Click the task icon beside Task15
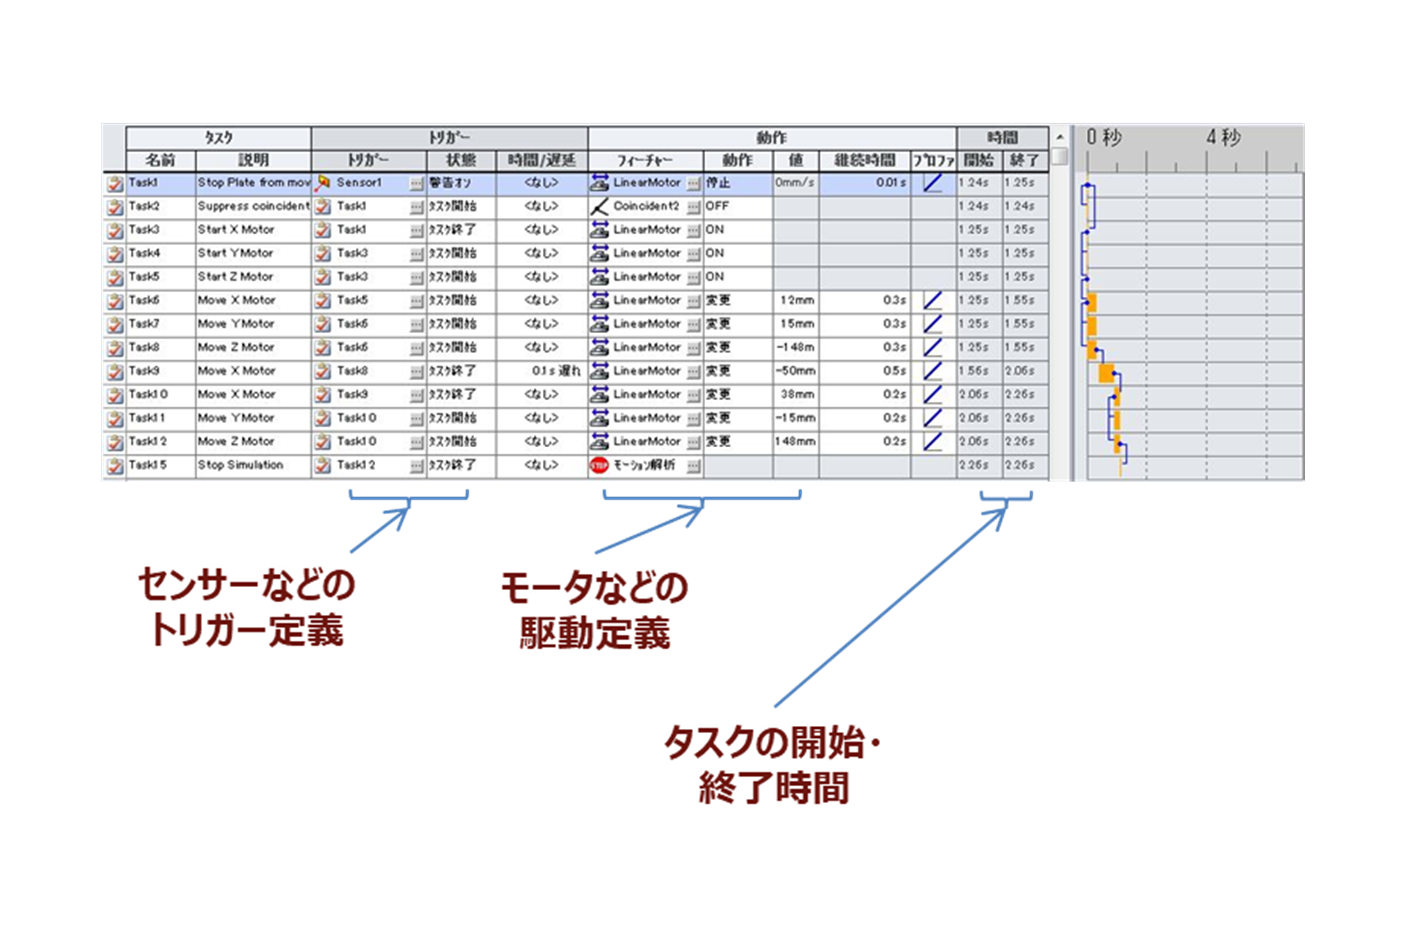The image size is (1406, 937). (x=115, y=466)
